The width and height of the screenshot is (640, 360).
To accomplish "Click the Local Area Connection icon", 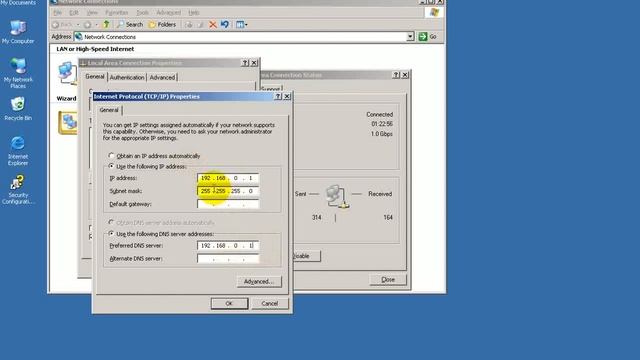I will point(68,73).
